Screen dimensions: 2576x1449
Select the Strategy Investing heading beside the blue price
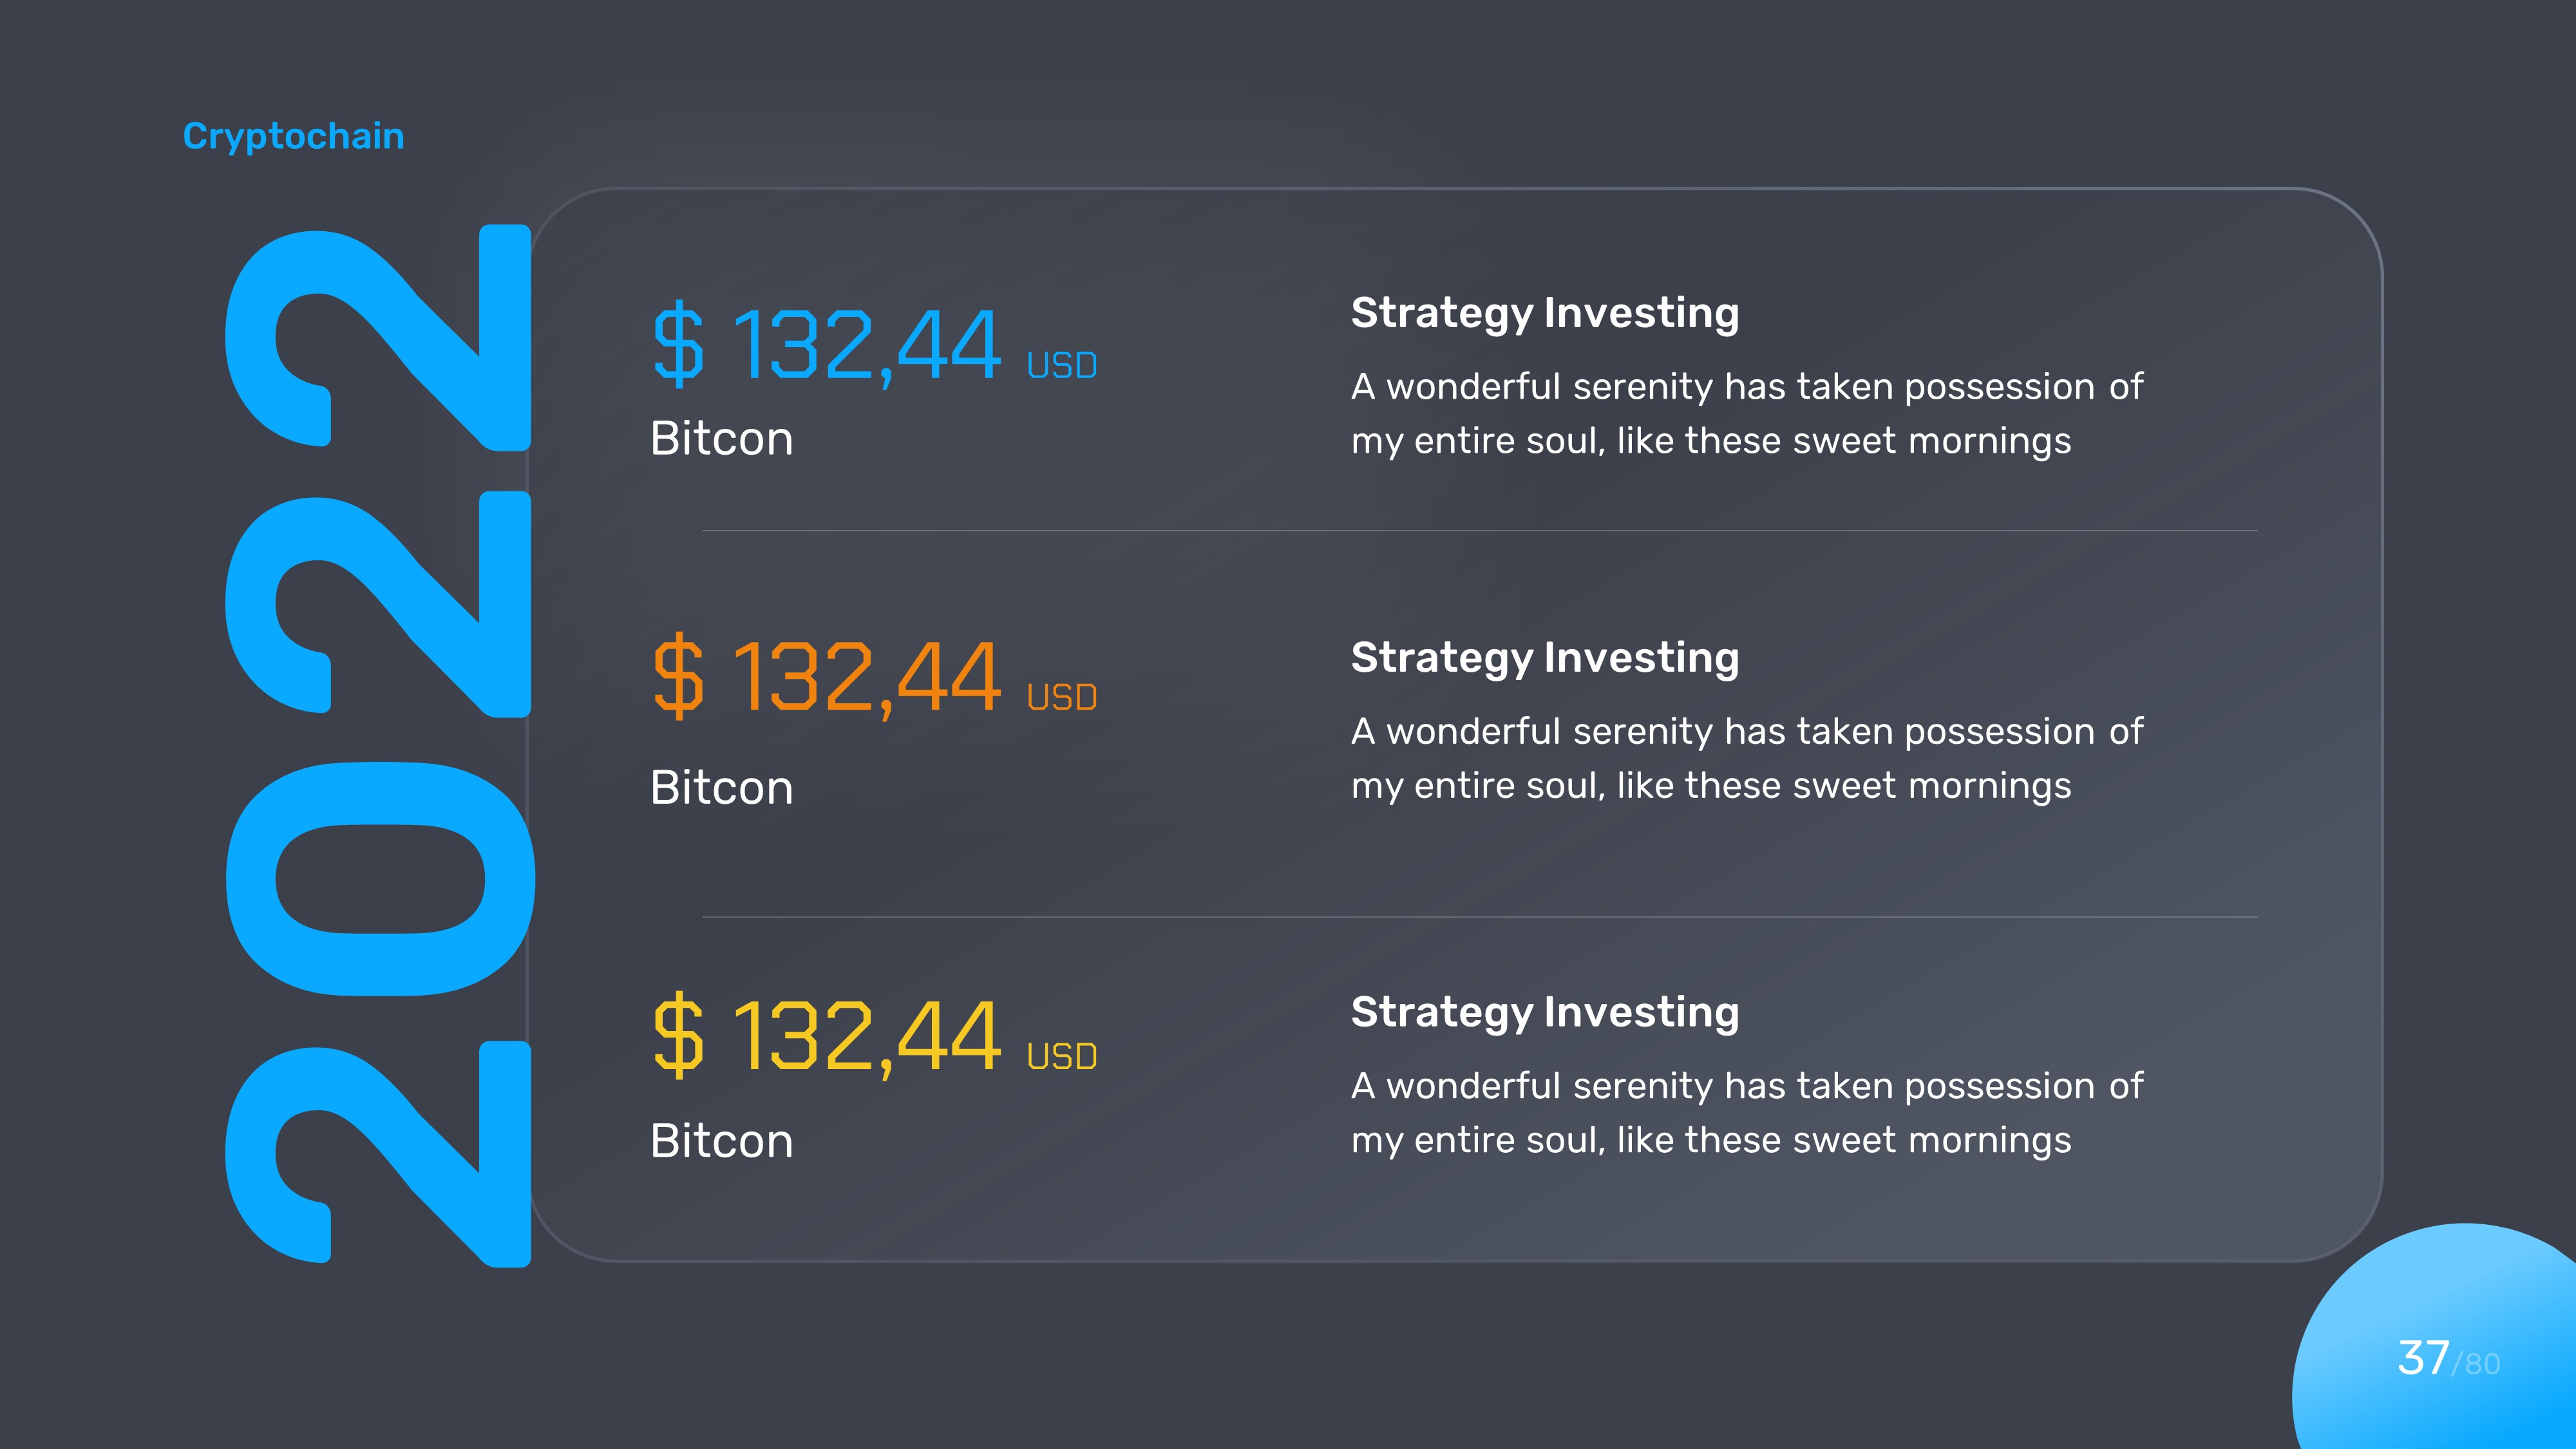coord(1544,313)
